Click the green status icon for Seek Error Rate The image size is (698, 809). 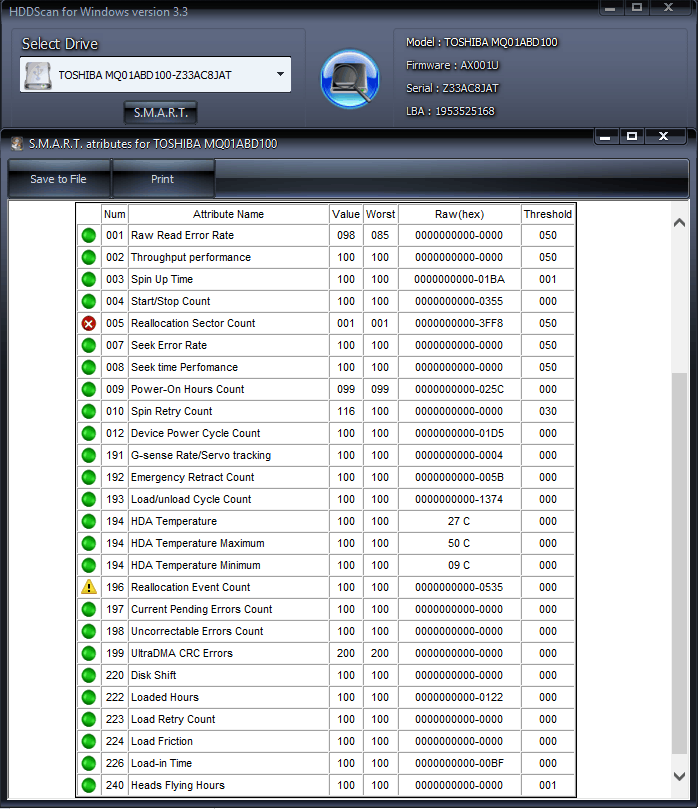coord(89,345)
